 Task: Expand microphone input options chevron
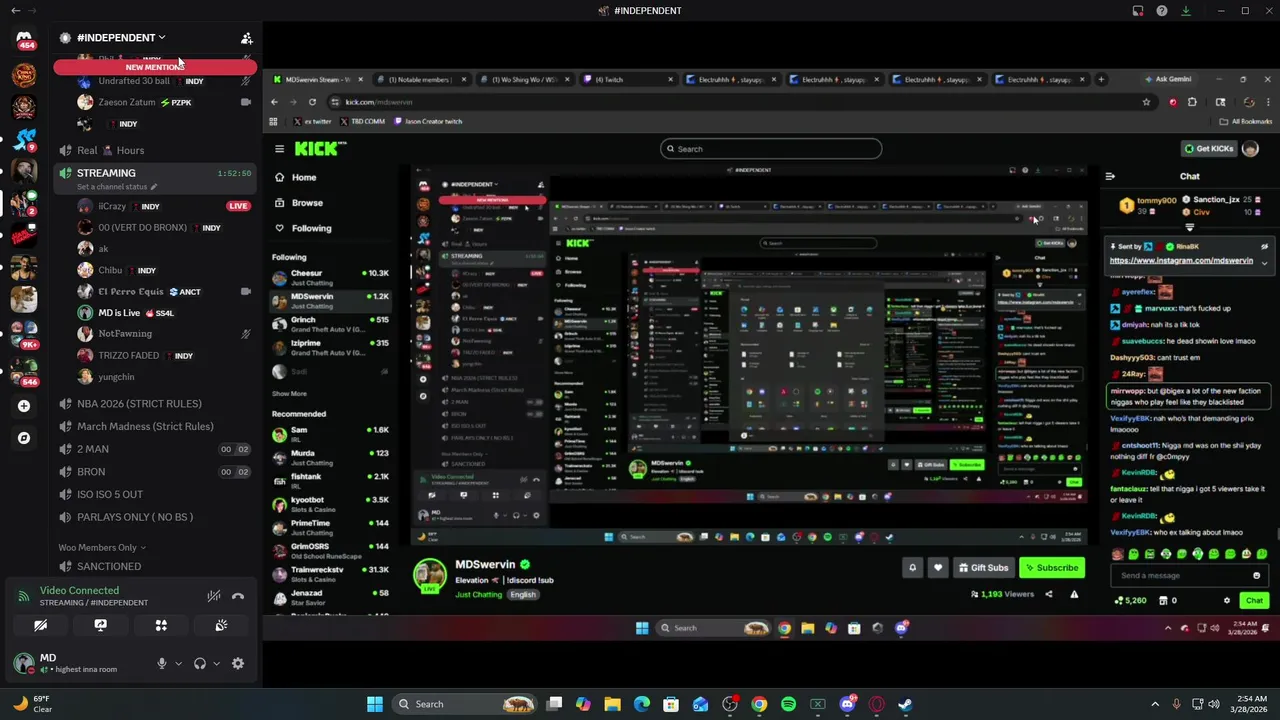[178, 663]
